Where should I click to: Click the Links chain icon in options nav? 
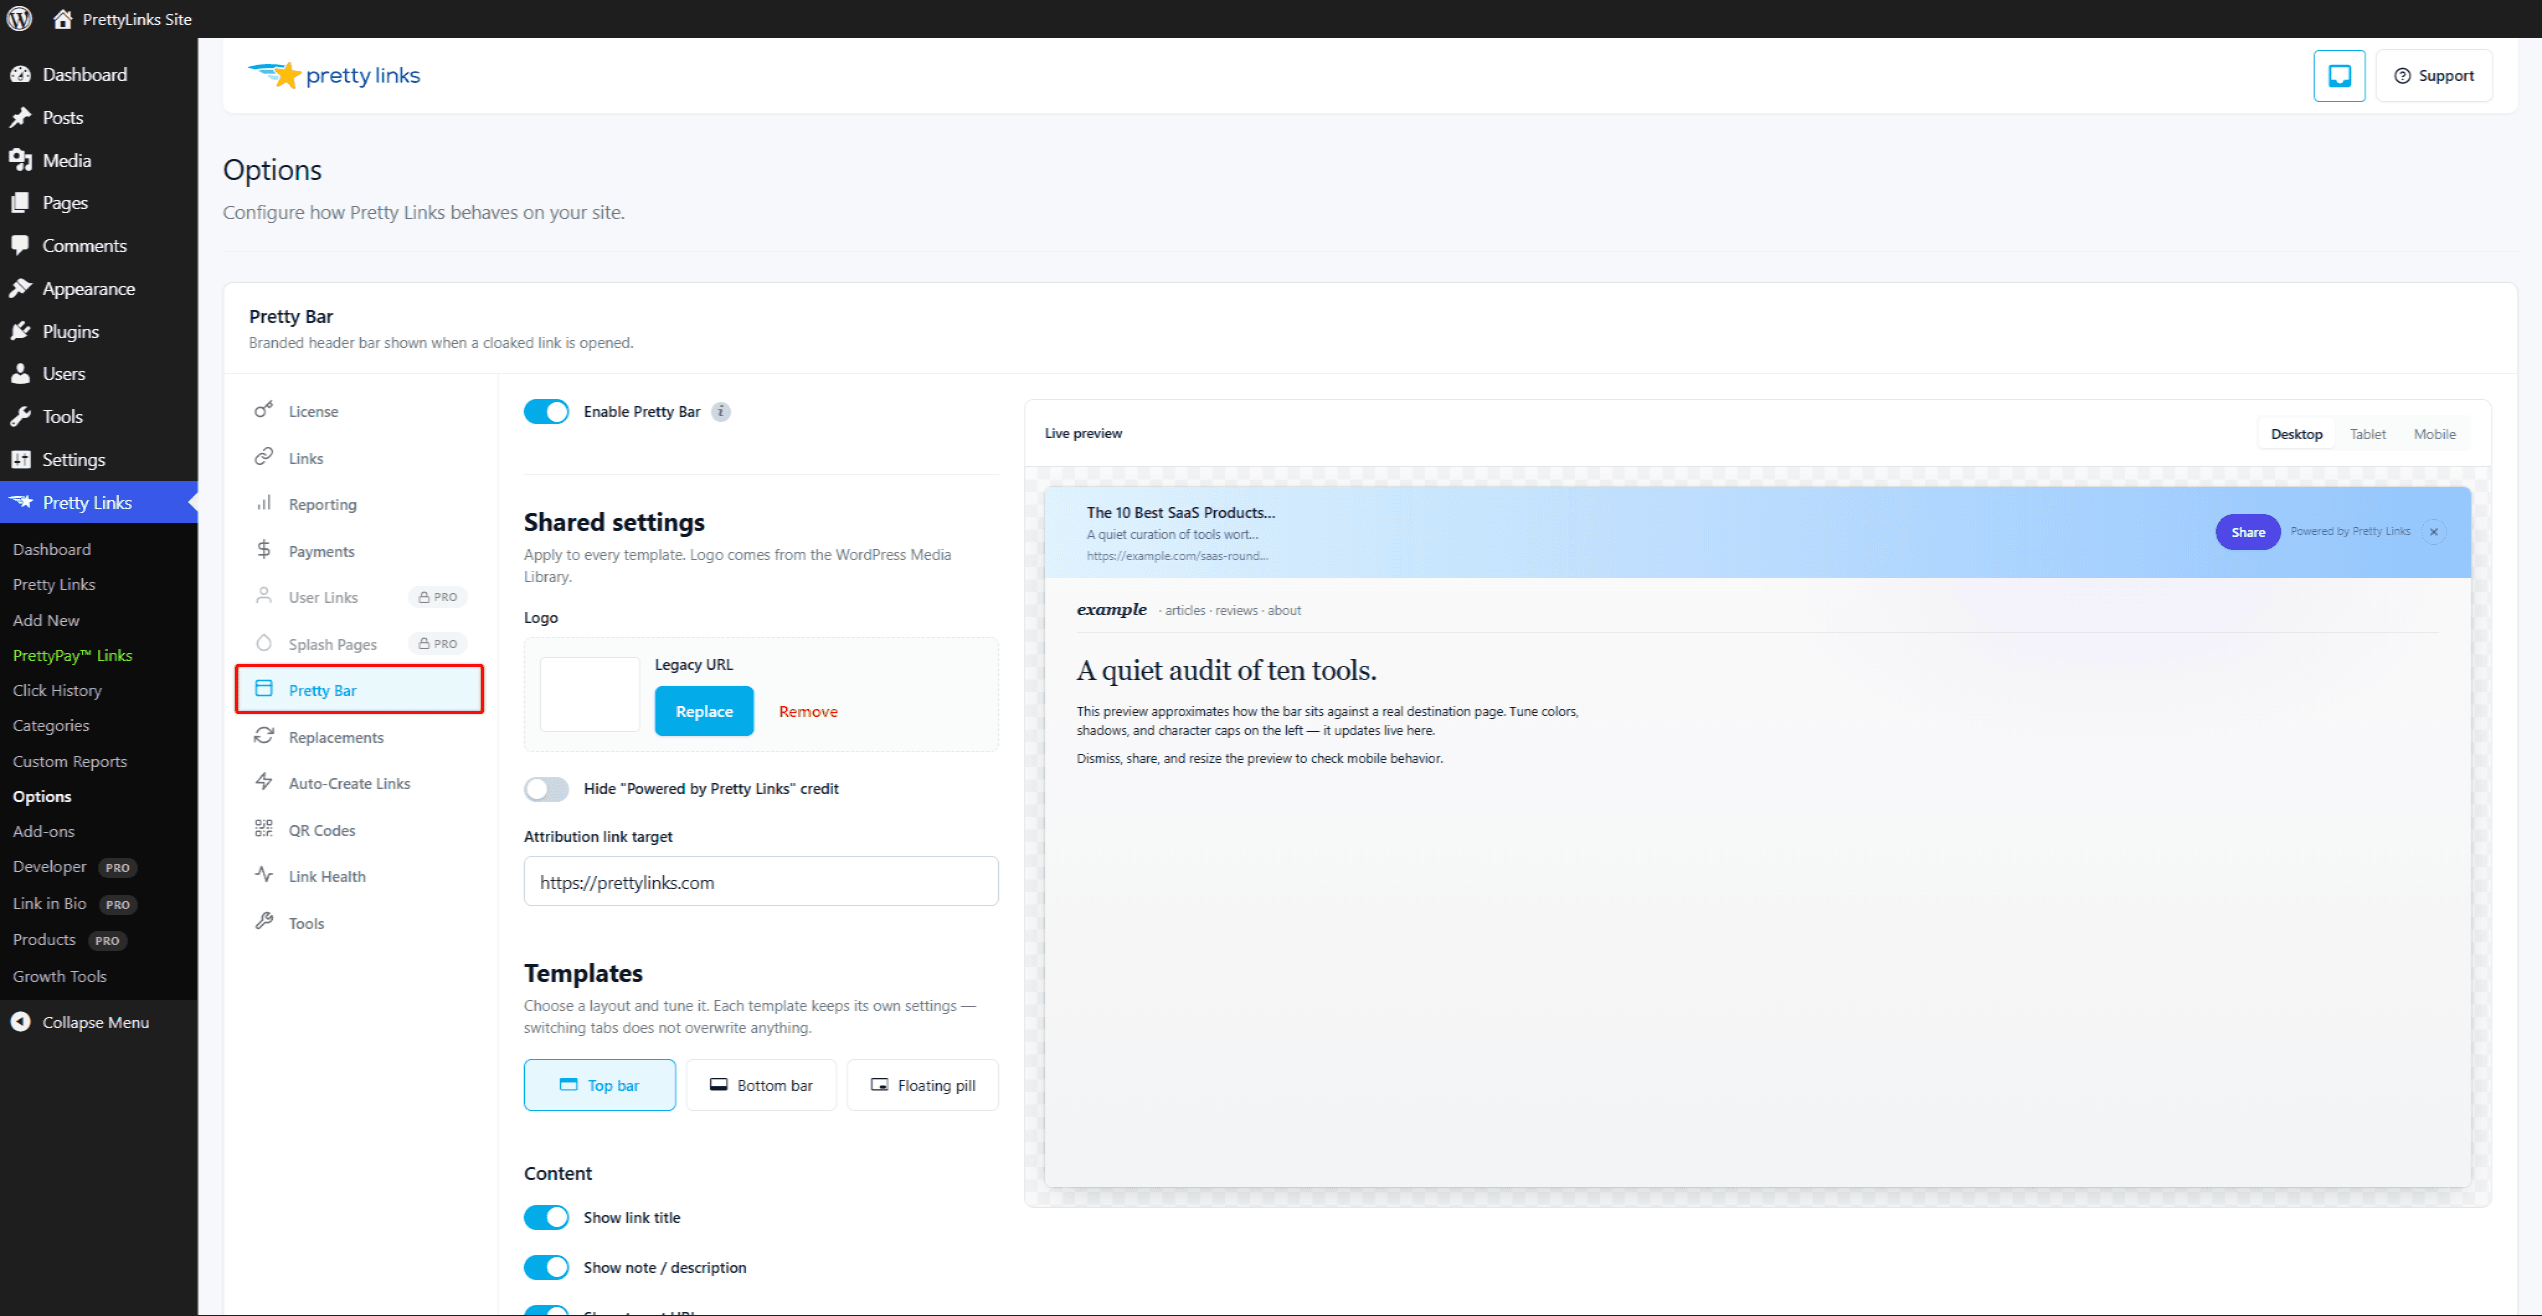coord(264,457)
